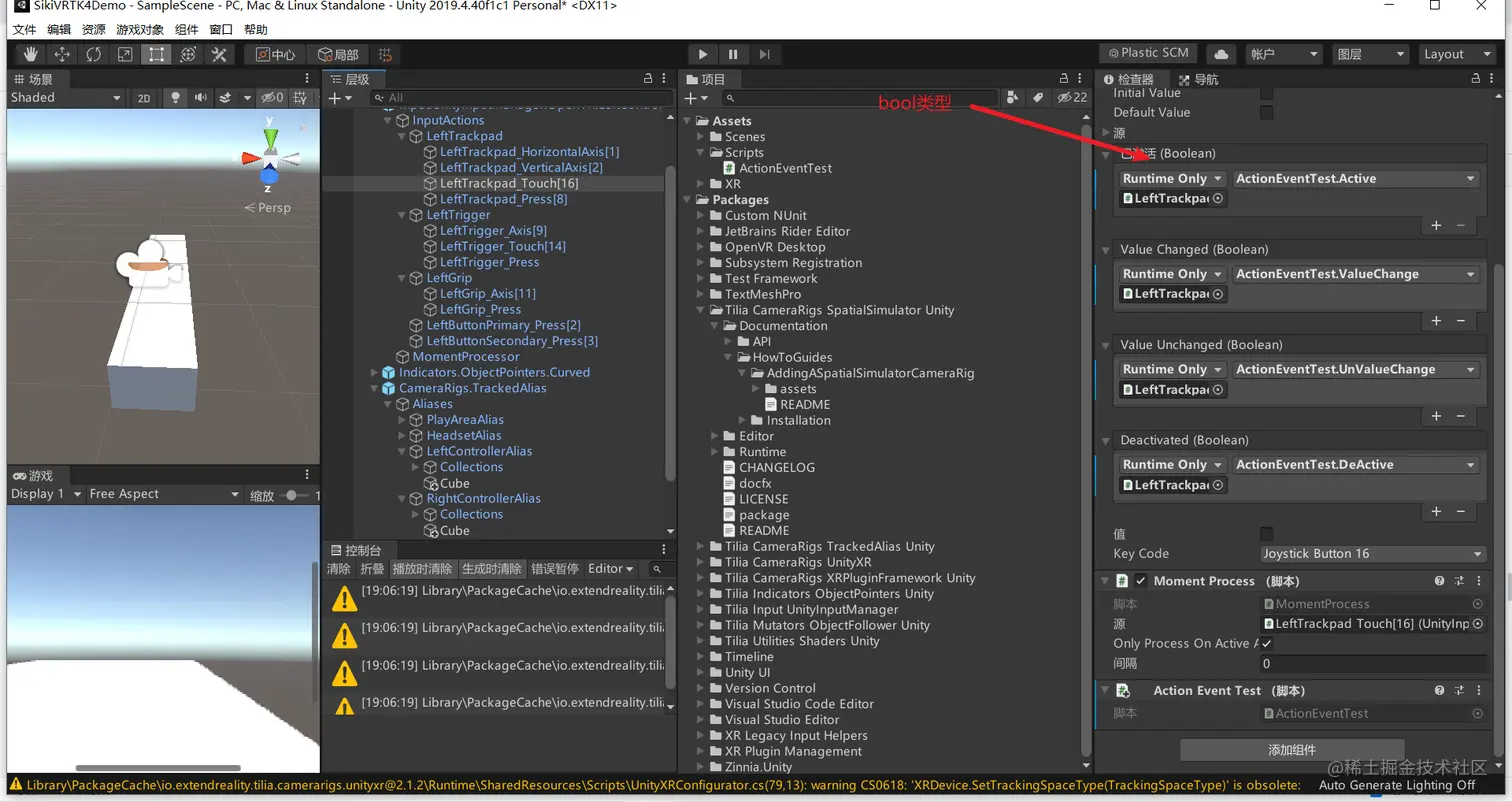Click the scene orientation gizmo
This screenshot has height=802, width=1512.
point(269,157)
